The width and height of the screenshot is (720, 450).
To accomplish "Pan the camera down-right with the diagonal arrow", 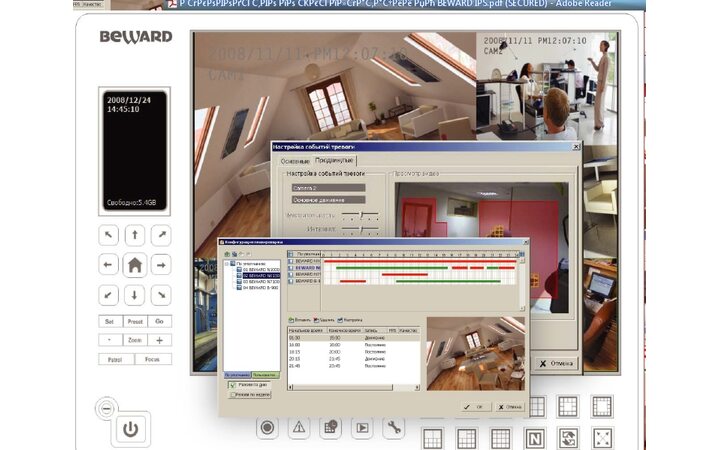I will point(161,295).
